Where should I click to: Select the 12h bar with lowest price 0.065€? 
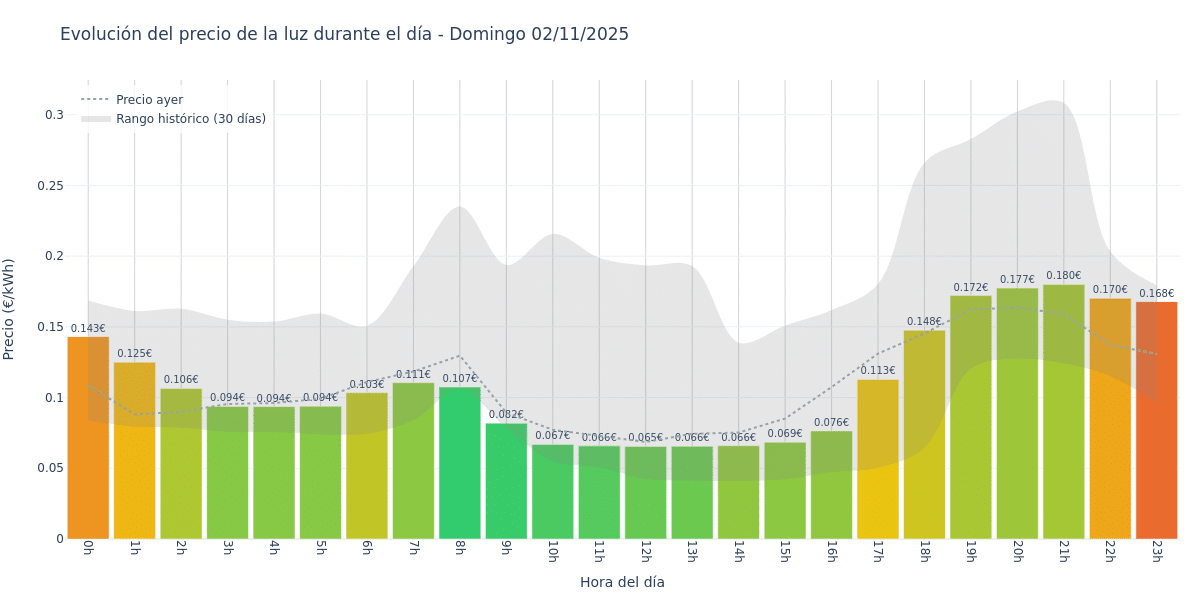coord(645,492)
